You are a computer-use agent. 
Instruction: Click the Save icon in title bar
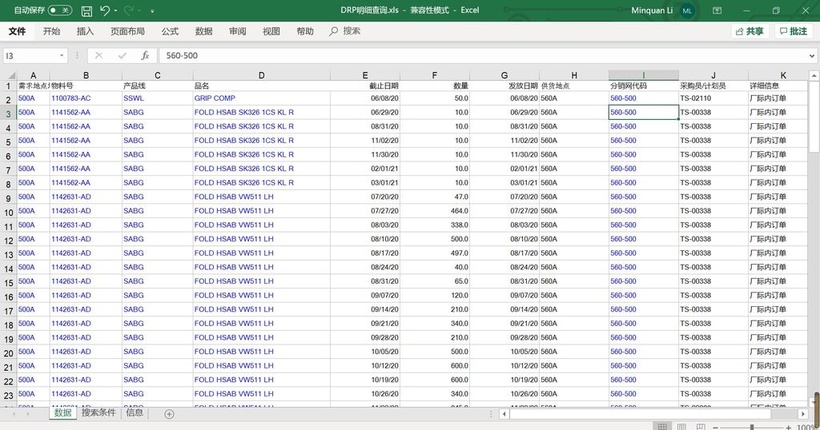pyautogui.click(x=87, y=10)
